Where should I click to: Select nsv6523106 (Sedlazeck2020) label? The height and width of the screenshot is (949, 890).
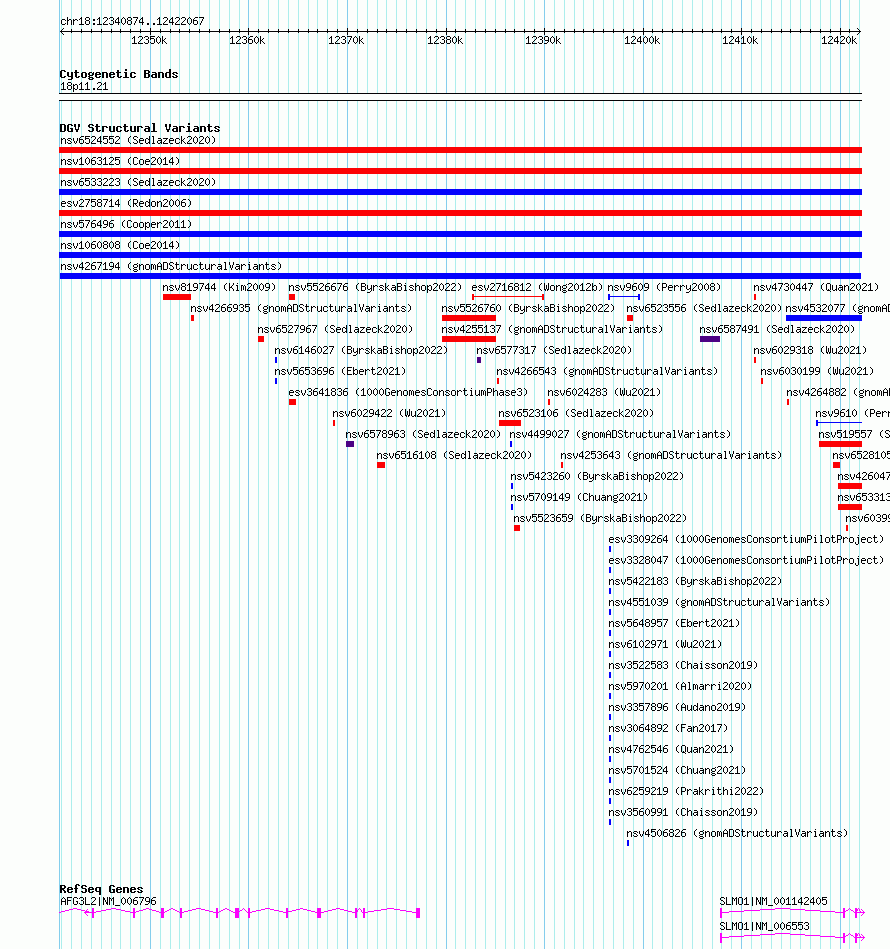(x=576, y=413)
